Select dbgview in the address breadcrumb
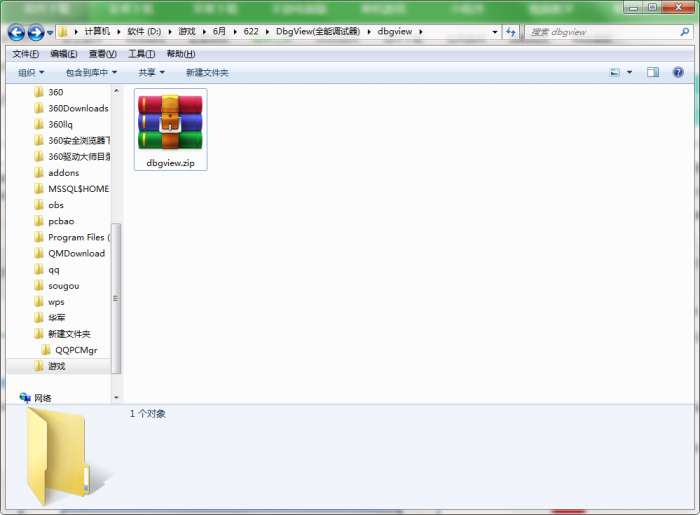 (395, 31)
